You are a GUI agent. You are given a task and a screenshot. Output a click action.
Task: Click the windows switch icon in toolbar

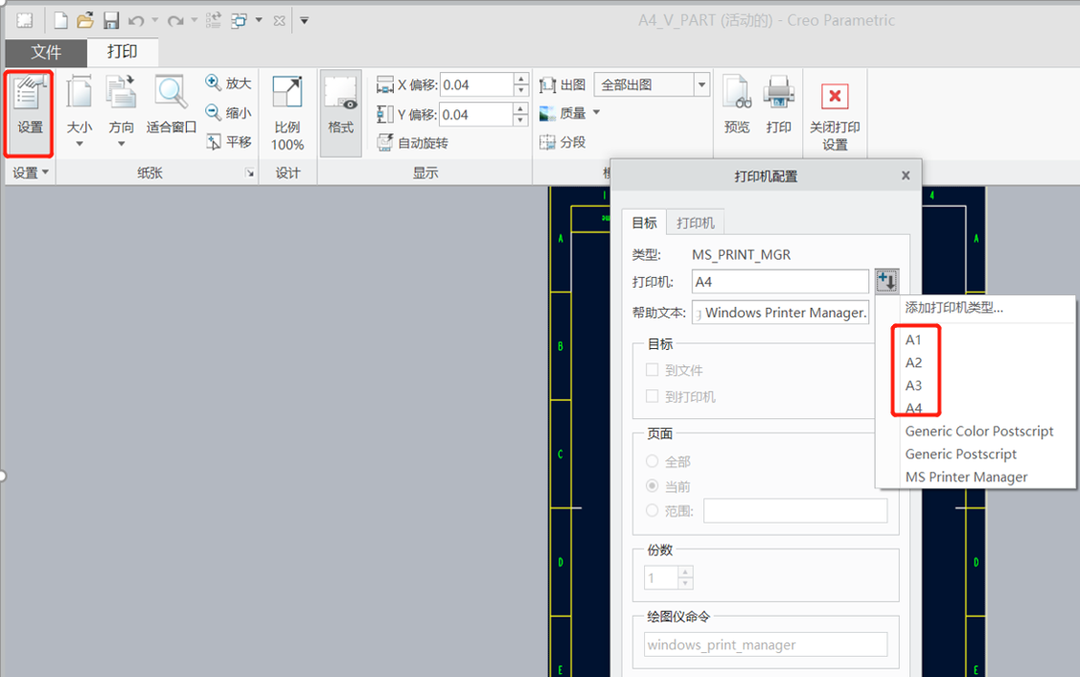tap(239, 21)
